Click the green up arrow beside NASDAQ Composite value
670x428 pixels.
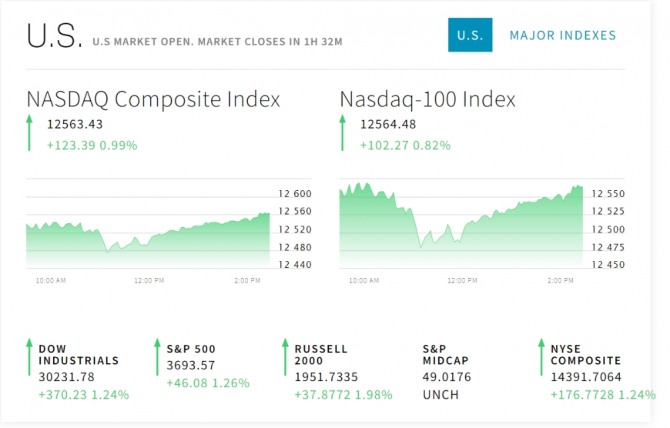point(31,134)
